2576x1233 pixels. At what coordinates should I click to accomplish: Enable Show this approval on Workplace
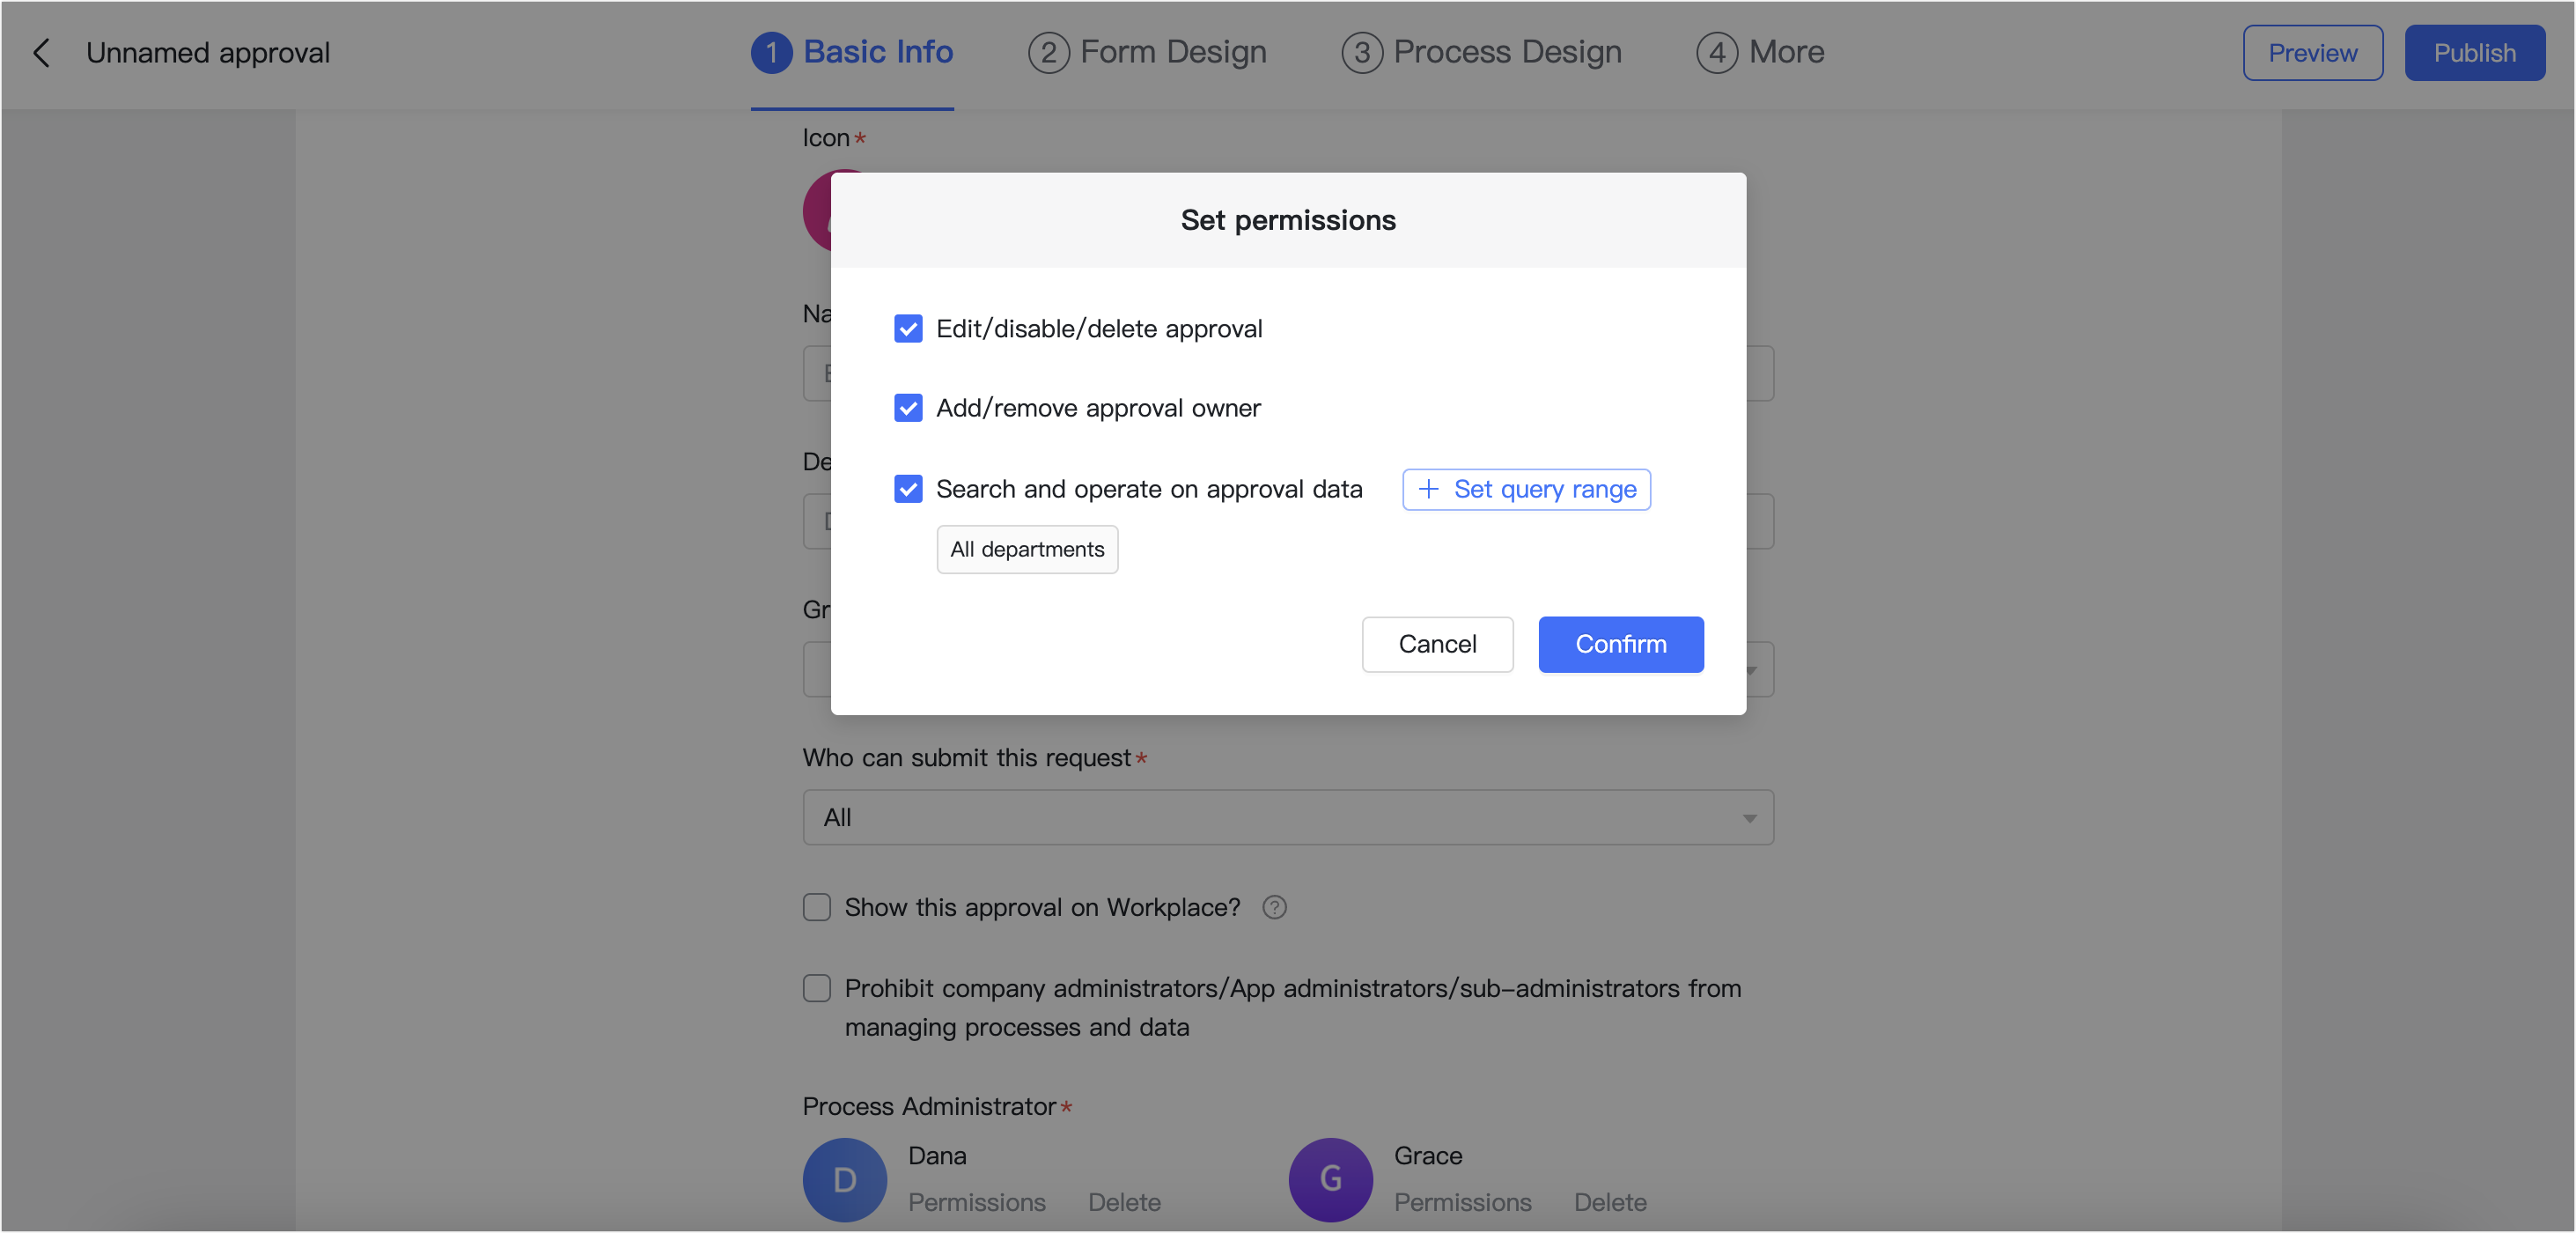pyautogui.click(x=817, y=907)
